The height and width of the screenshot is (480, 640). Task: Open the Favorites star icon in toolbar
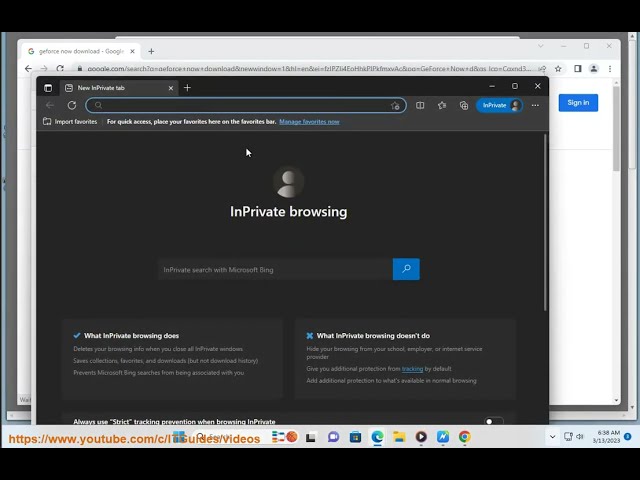(x=442, y=105)
